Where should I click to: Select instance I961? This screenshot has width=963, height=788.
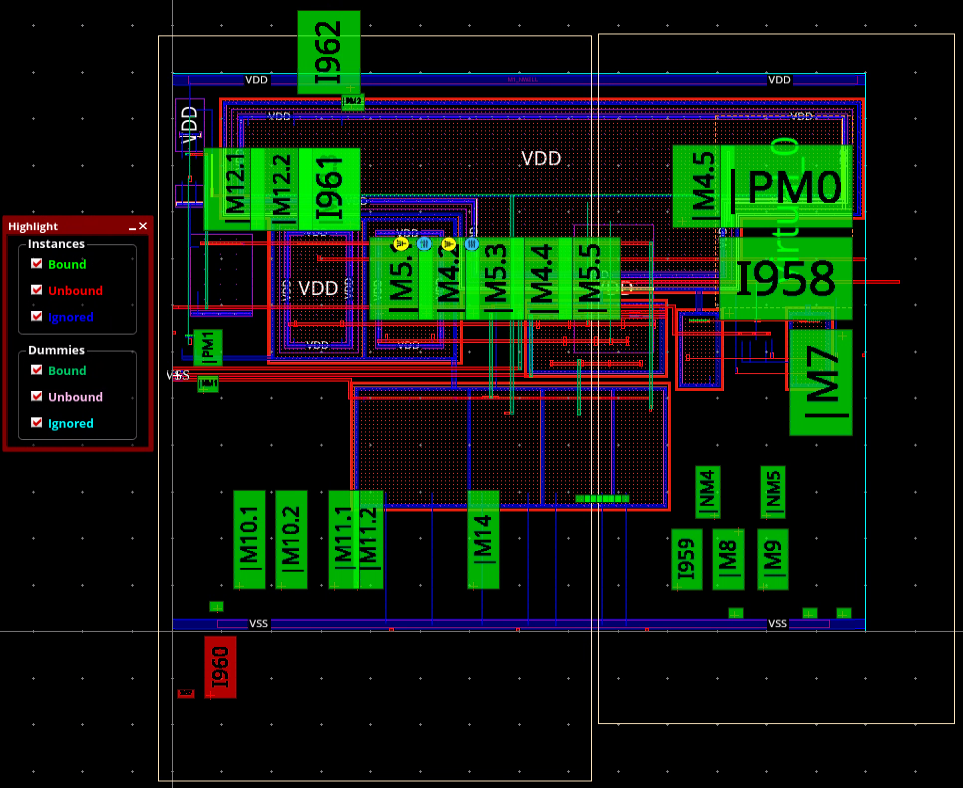tap(329, 189)
